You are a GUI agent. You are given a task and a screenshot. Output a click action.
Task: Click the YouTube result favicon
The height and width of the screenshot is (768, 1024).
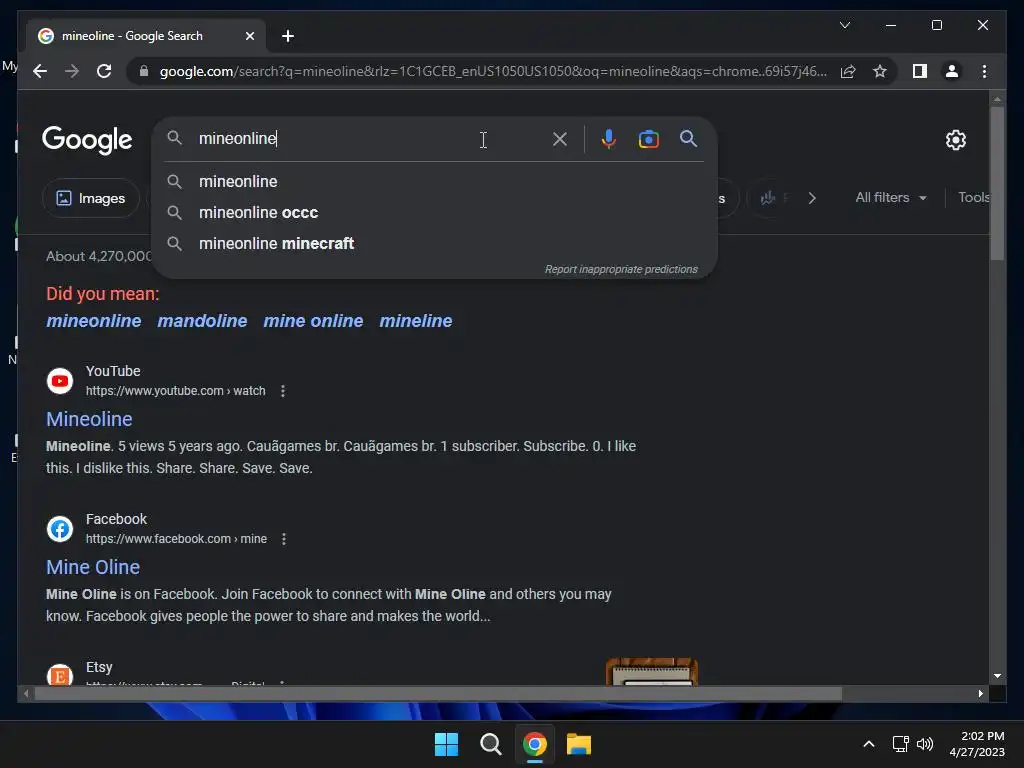coord(60,381)
